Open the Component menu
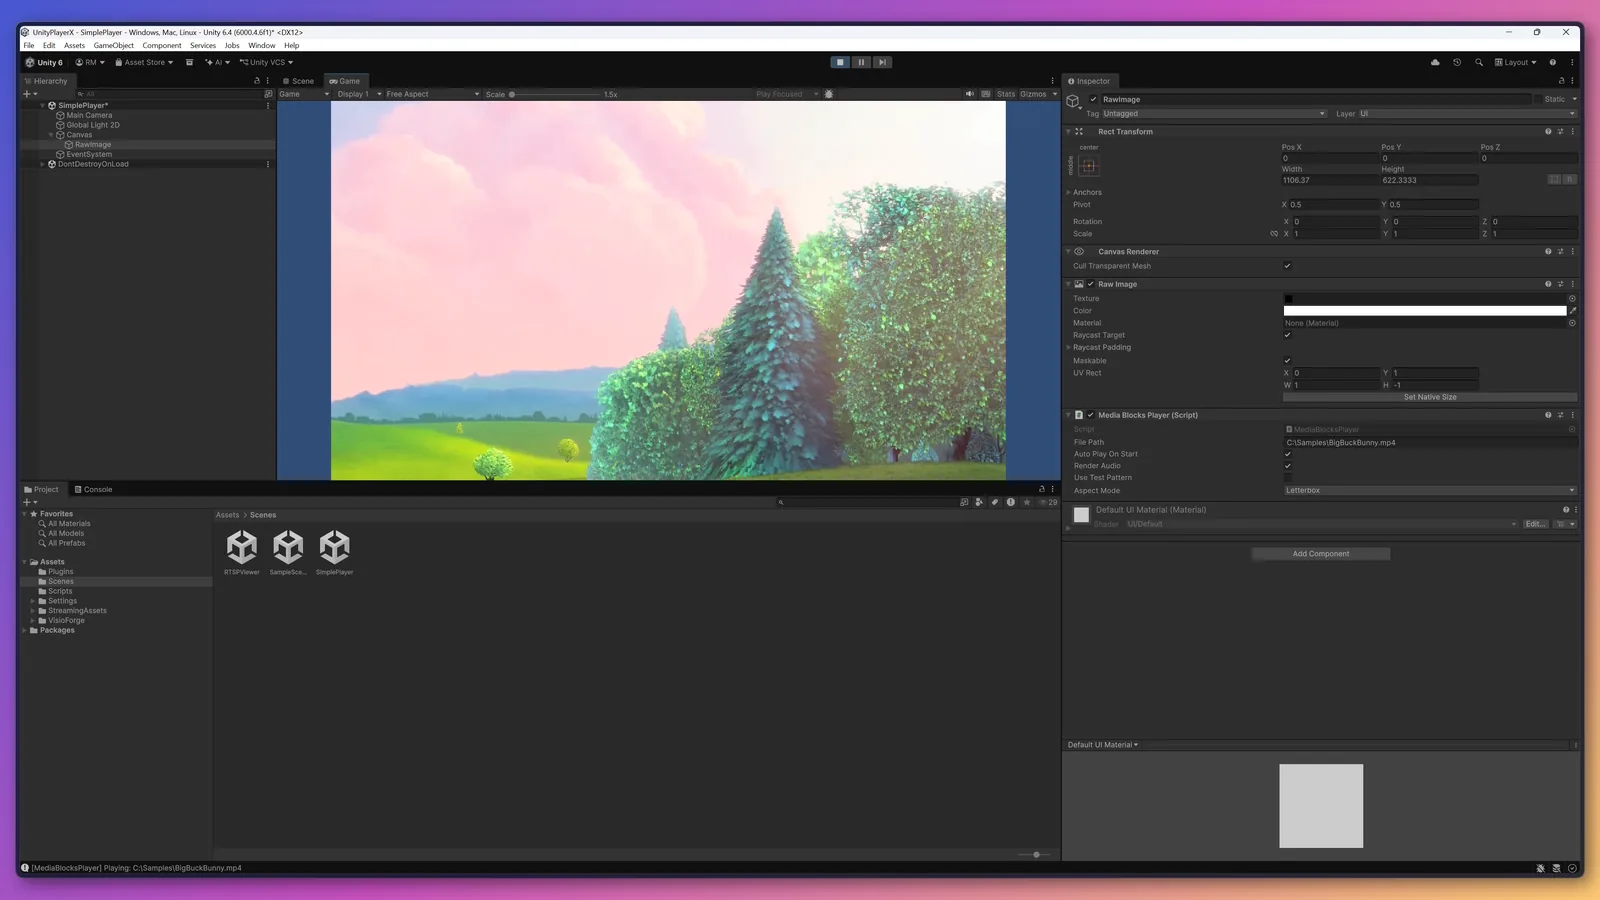 (x=162, y=45)
